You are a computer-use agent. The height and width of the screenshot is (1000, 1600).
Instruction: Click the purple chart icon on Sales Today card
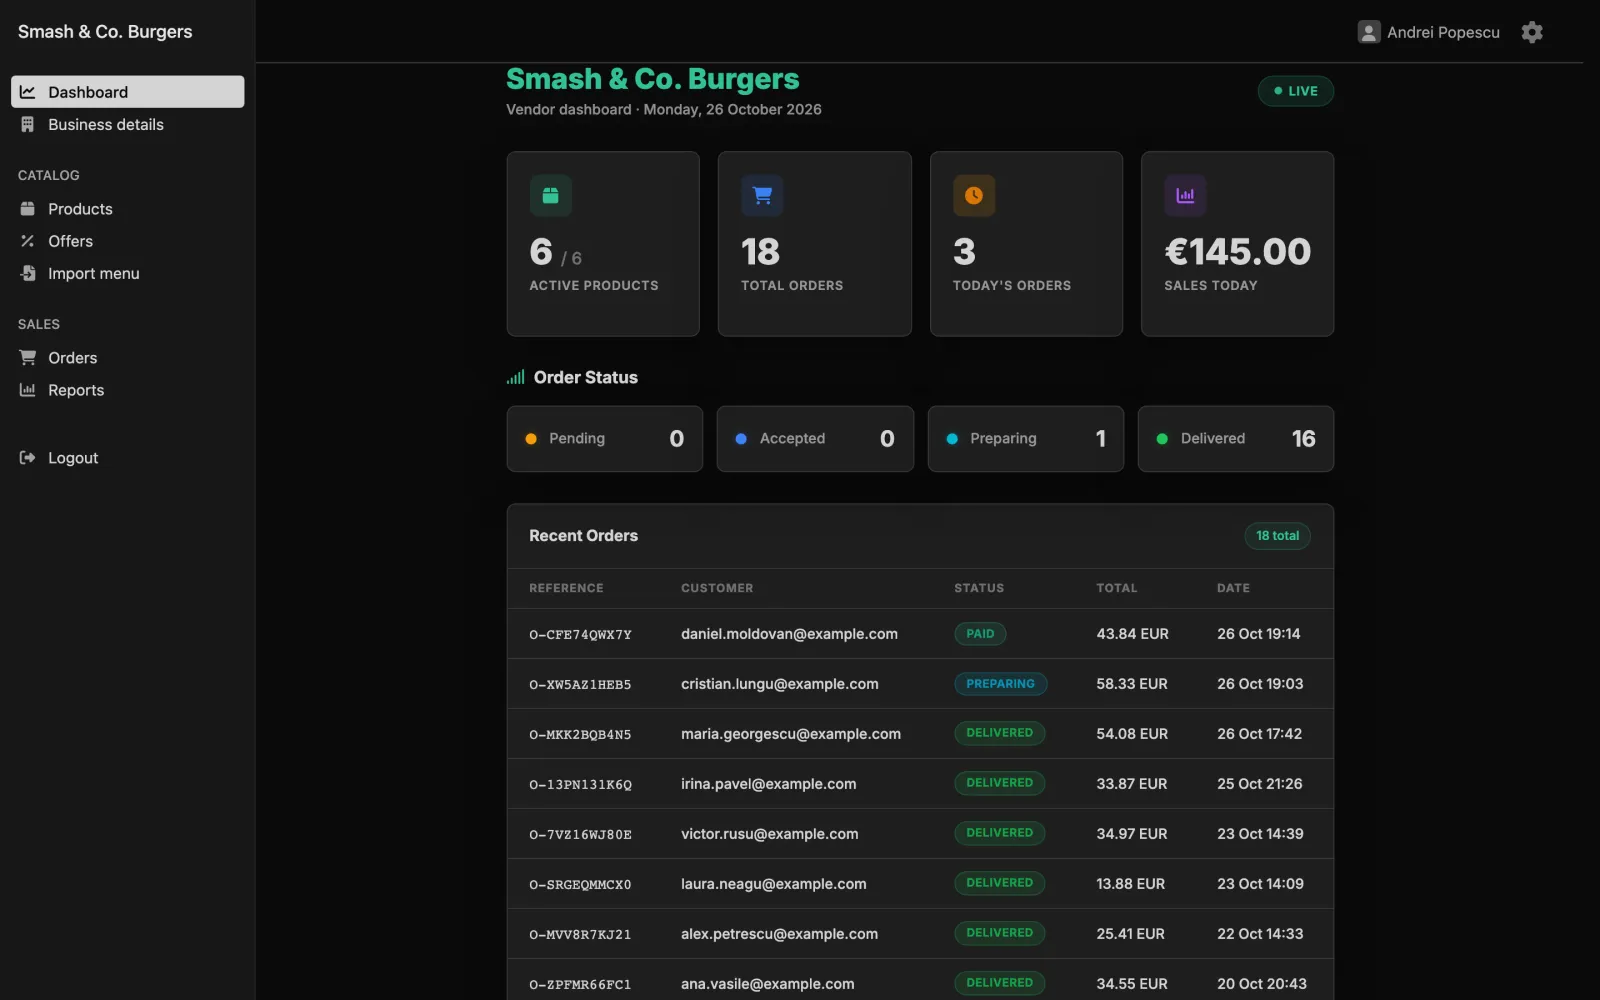tap(1185, 196)
